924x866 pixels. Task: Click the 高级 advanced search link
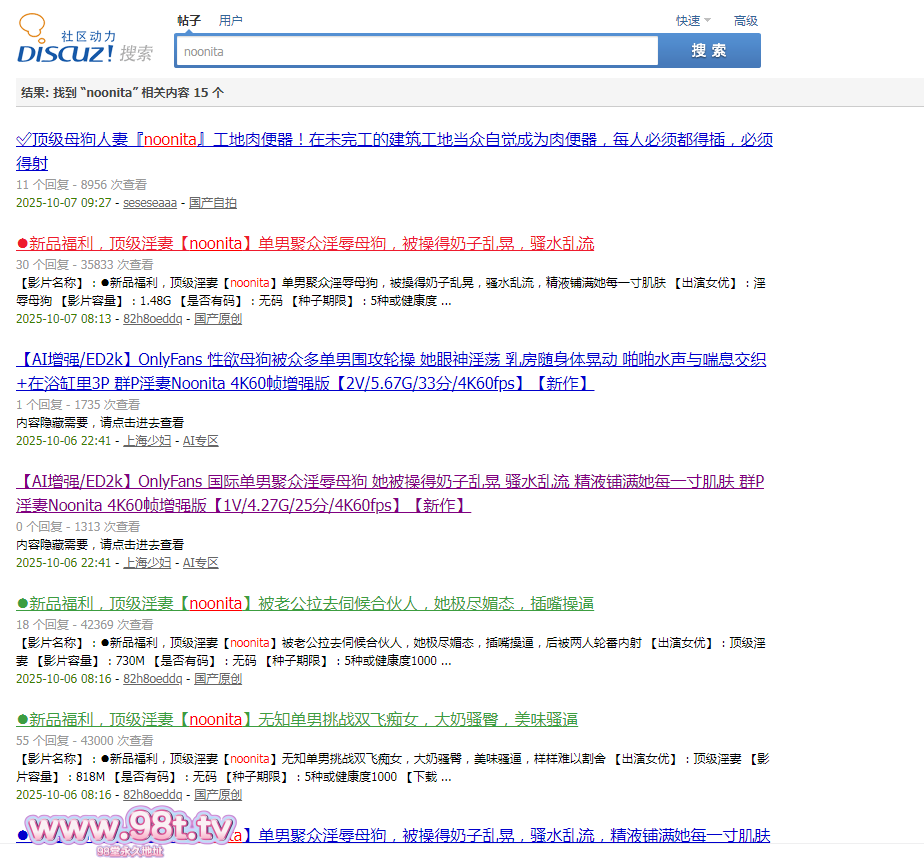pos(745,20)
